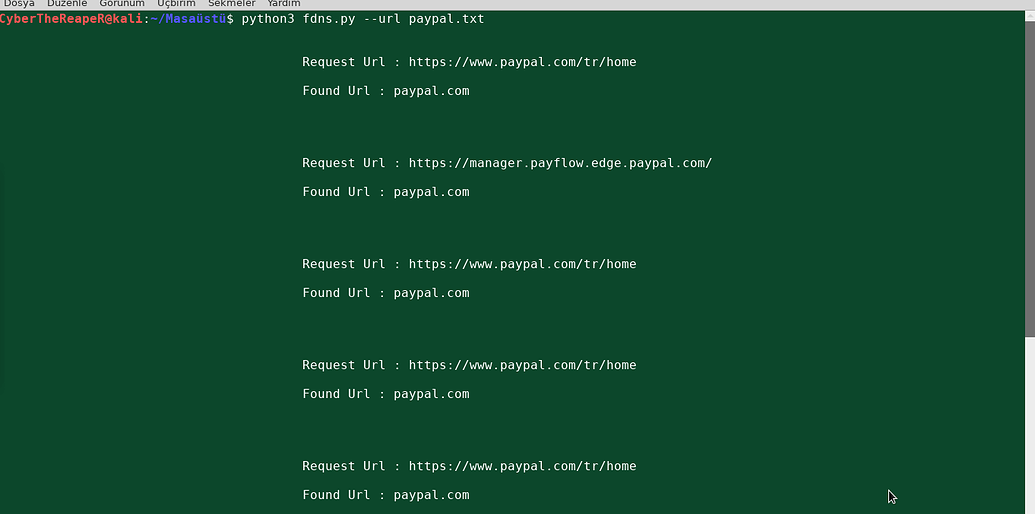Click Found Url result under payflow request
Viewport: 1035px width, 514px height.
pyautogui.click(x=385, y=192)
